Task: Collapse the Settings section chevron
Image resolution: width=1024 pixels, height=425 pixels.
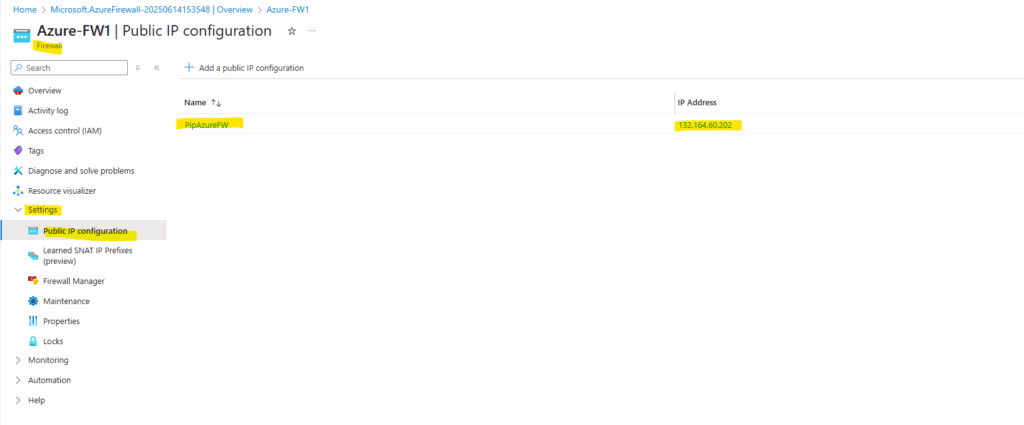Action: (x=18, y=210)
